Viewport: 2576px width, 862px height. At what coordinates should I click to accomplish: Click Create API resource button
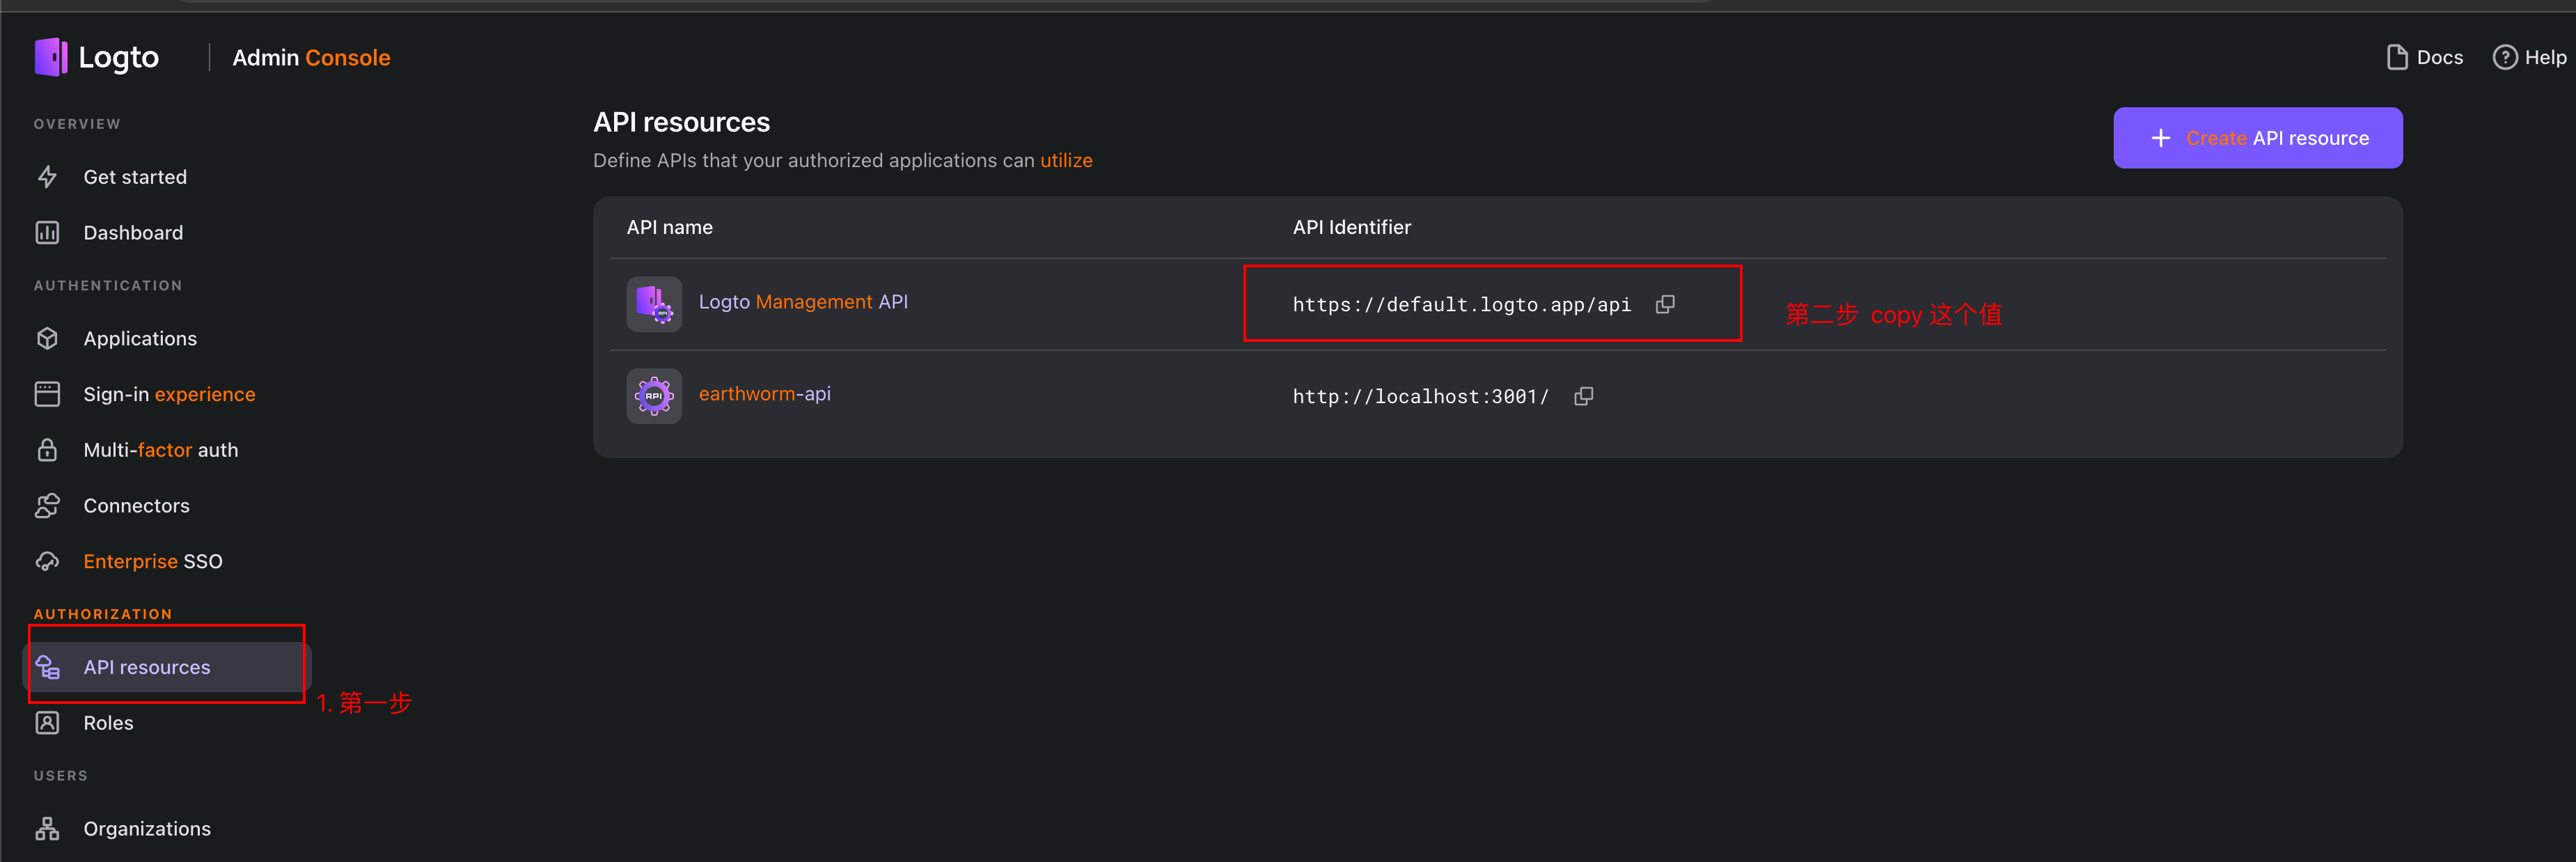pyautogui.click(x=2257, y=138)
